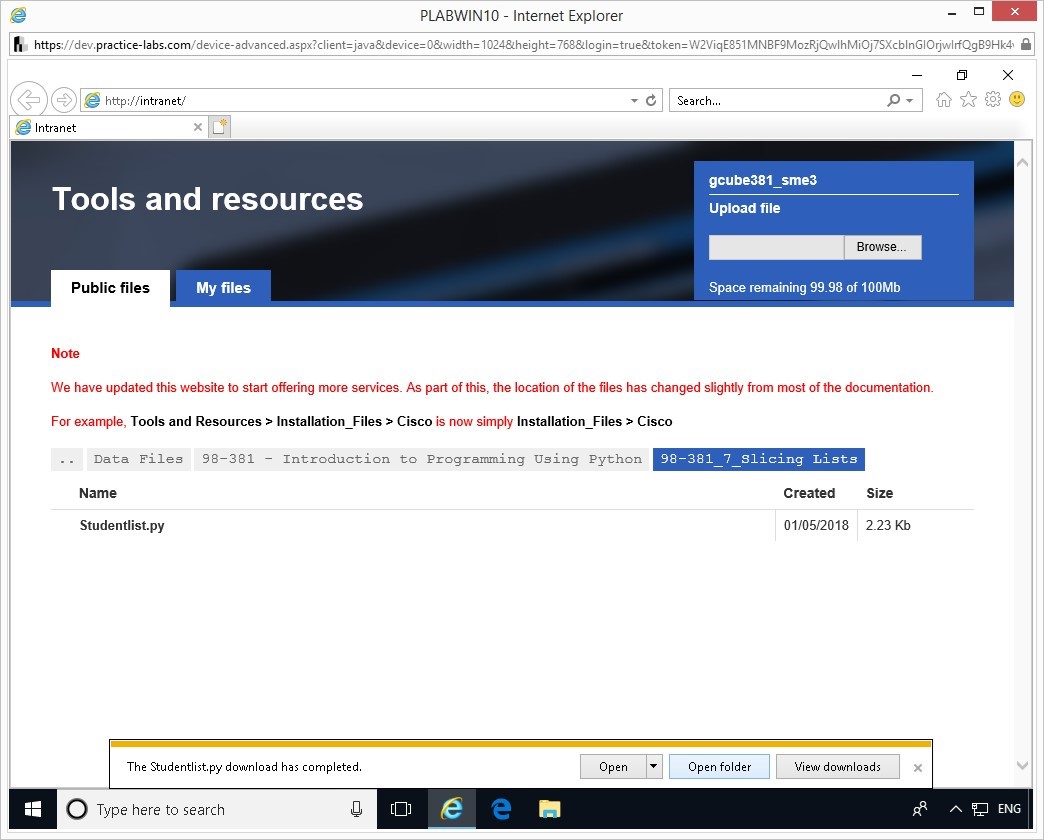
Task: Click the Home icon in toolbar
Action: coord(943,100)
